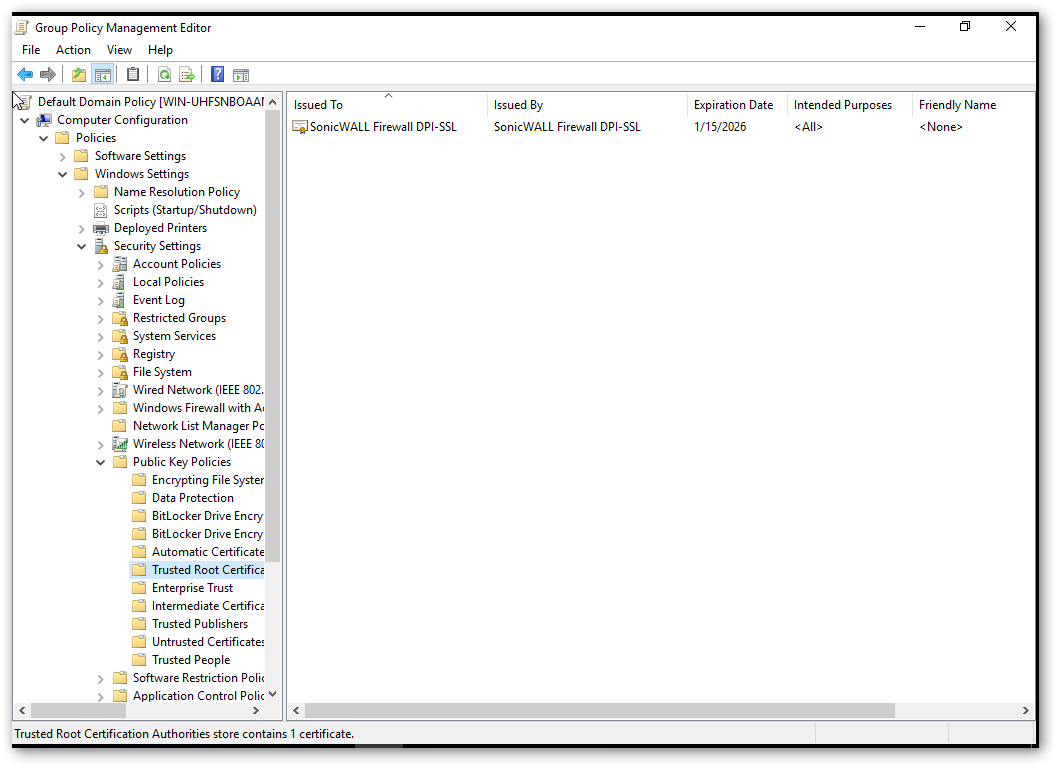Image resolution: width=1055 pixels, height=764 pixels.
Task: Select Untrusted Certificates in the tree
Action: click(208, 642)
